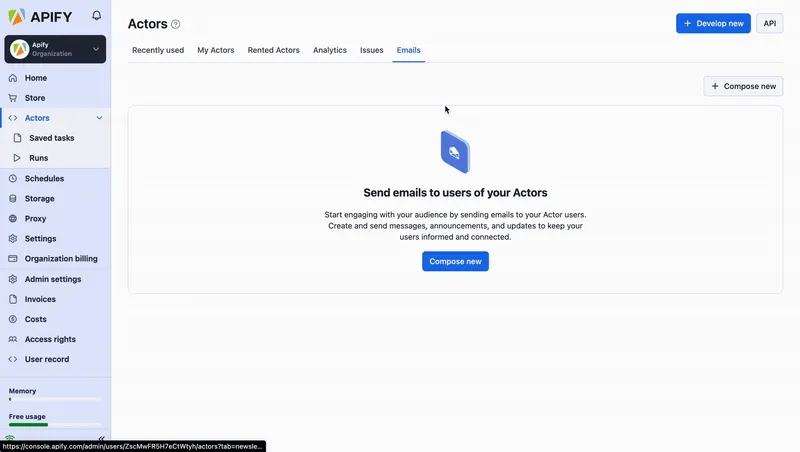This screenshot has width=800, height=452.
Task: Click the Develop new button
Action: click(x=713, y=23)
